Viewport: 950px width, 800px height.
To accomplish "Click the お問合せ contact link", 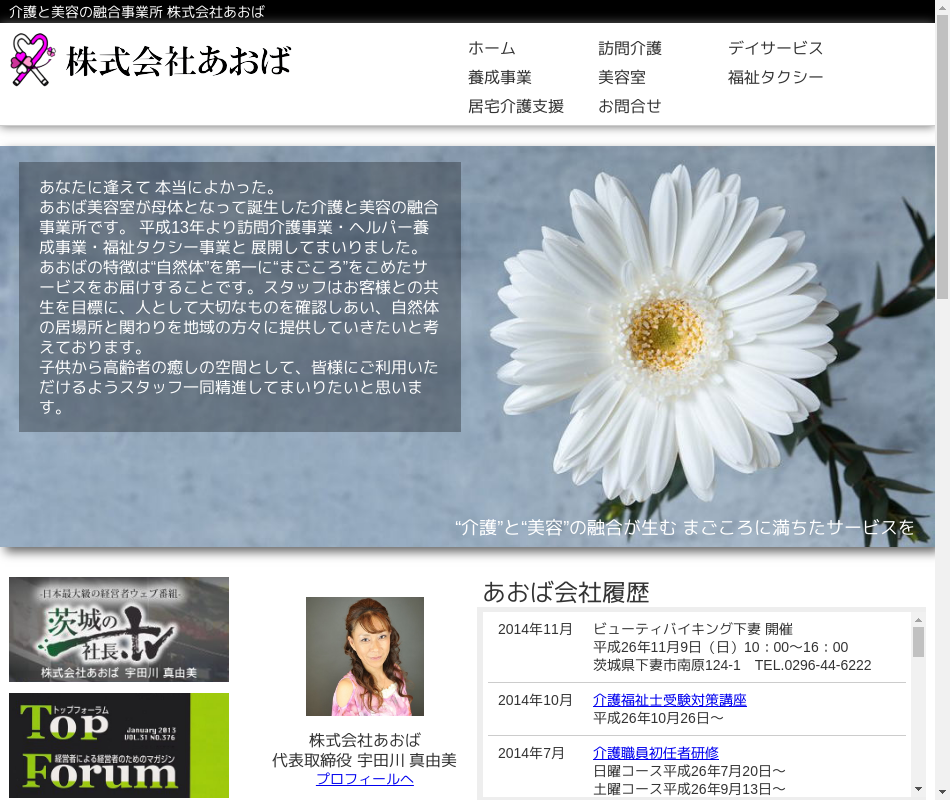I will coord(629,106).
